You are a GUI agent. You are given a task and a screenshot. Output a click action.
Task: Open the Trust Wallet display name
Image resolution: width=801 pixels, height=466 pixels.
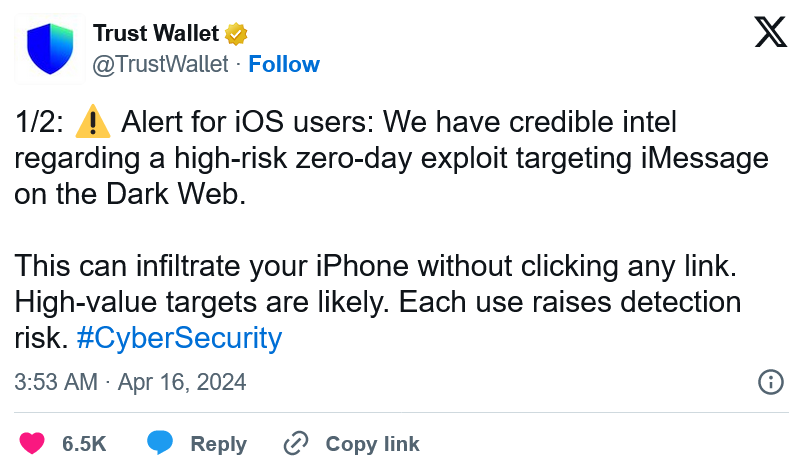(x=156, y=34)
